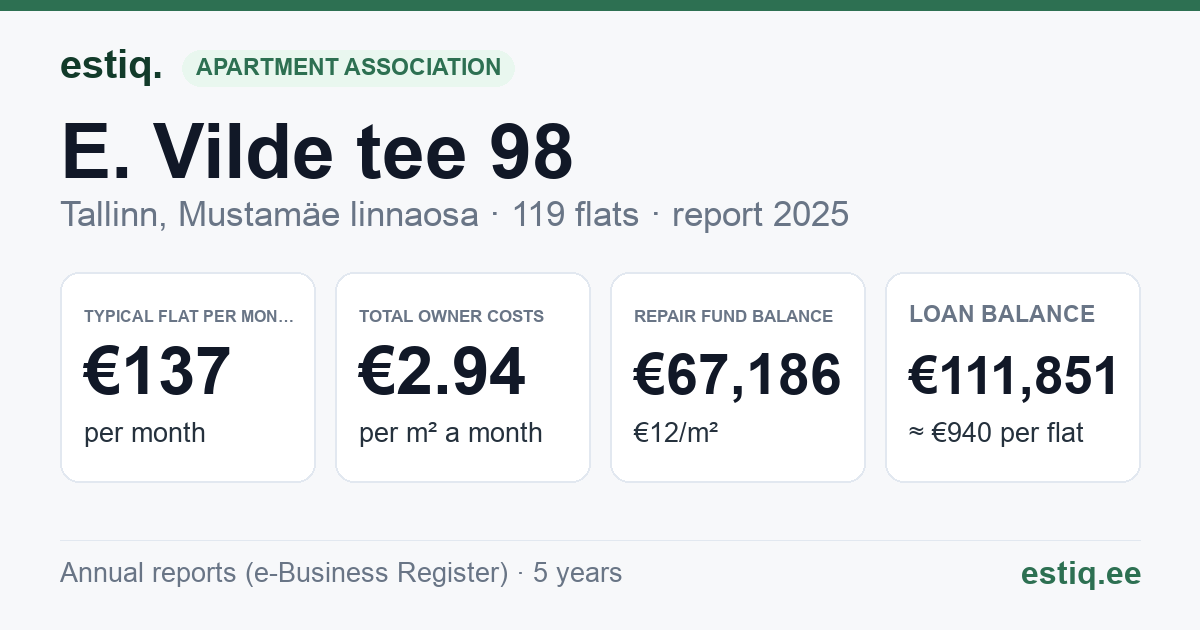Click the estiq. logo
This screenshot has height=630, width=1200.
click(x=111, y=66)
